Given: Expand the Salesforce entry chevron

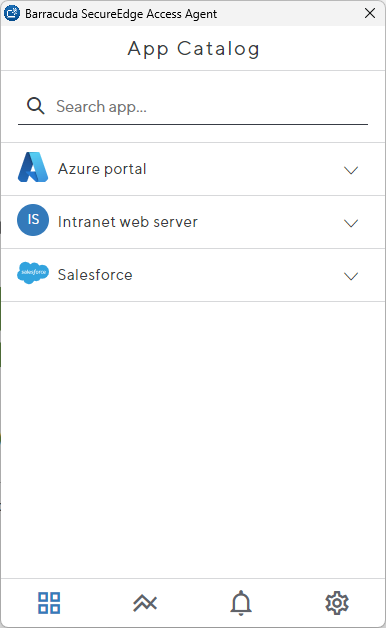Looking at the screenshot, I should click(351, 276).
